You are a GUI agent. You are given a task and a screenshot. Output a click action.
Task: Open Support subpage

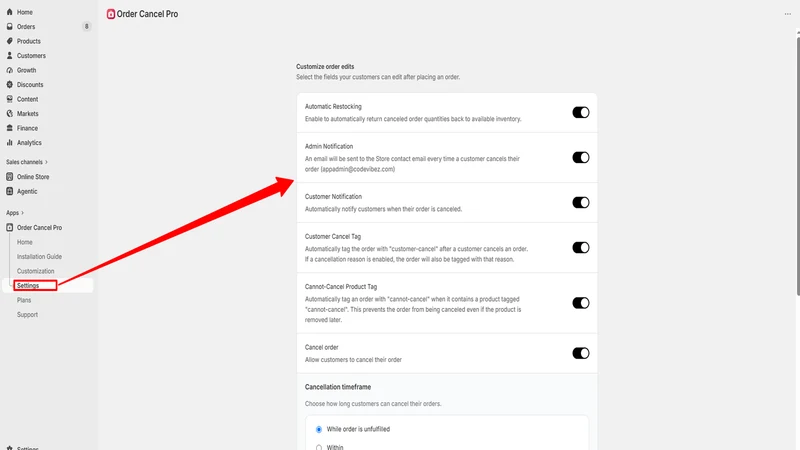point(27,315)
